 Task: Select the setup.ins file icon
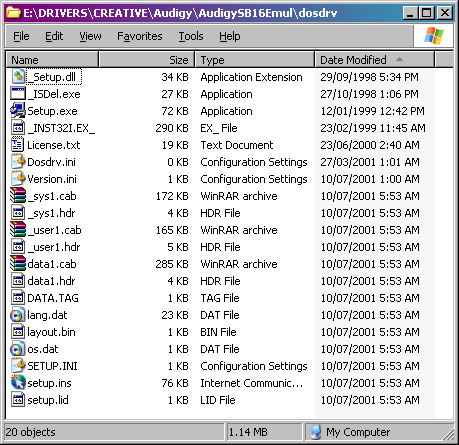(x=18, y=383)
